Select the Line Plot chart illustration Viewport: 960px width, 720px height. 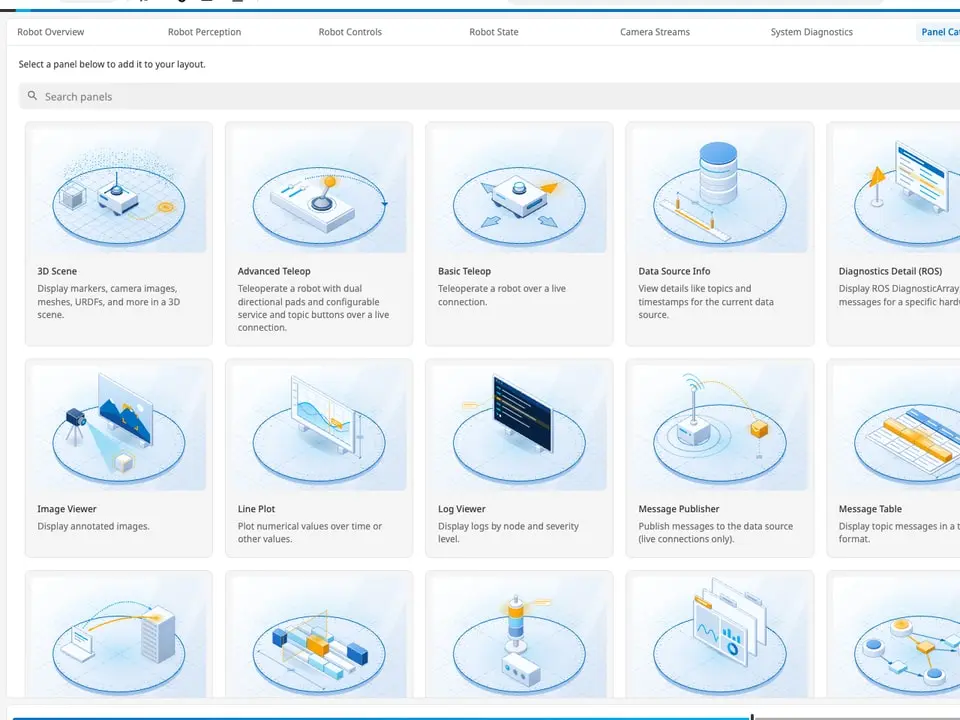click(319, 428)
